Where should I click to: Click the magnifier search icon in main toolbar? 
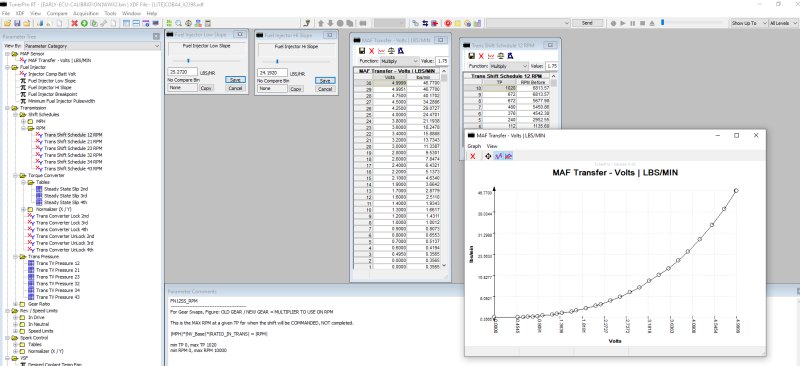tap(179, 23)
